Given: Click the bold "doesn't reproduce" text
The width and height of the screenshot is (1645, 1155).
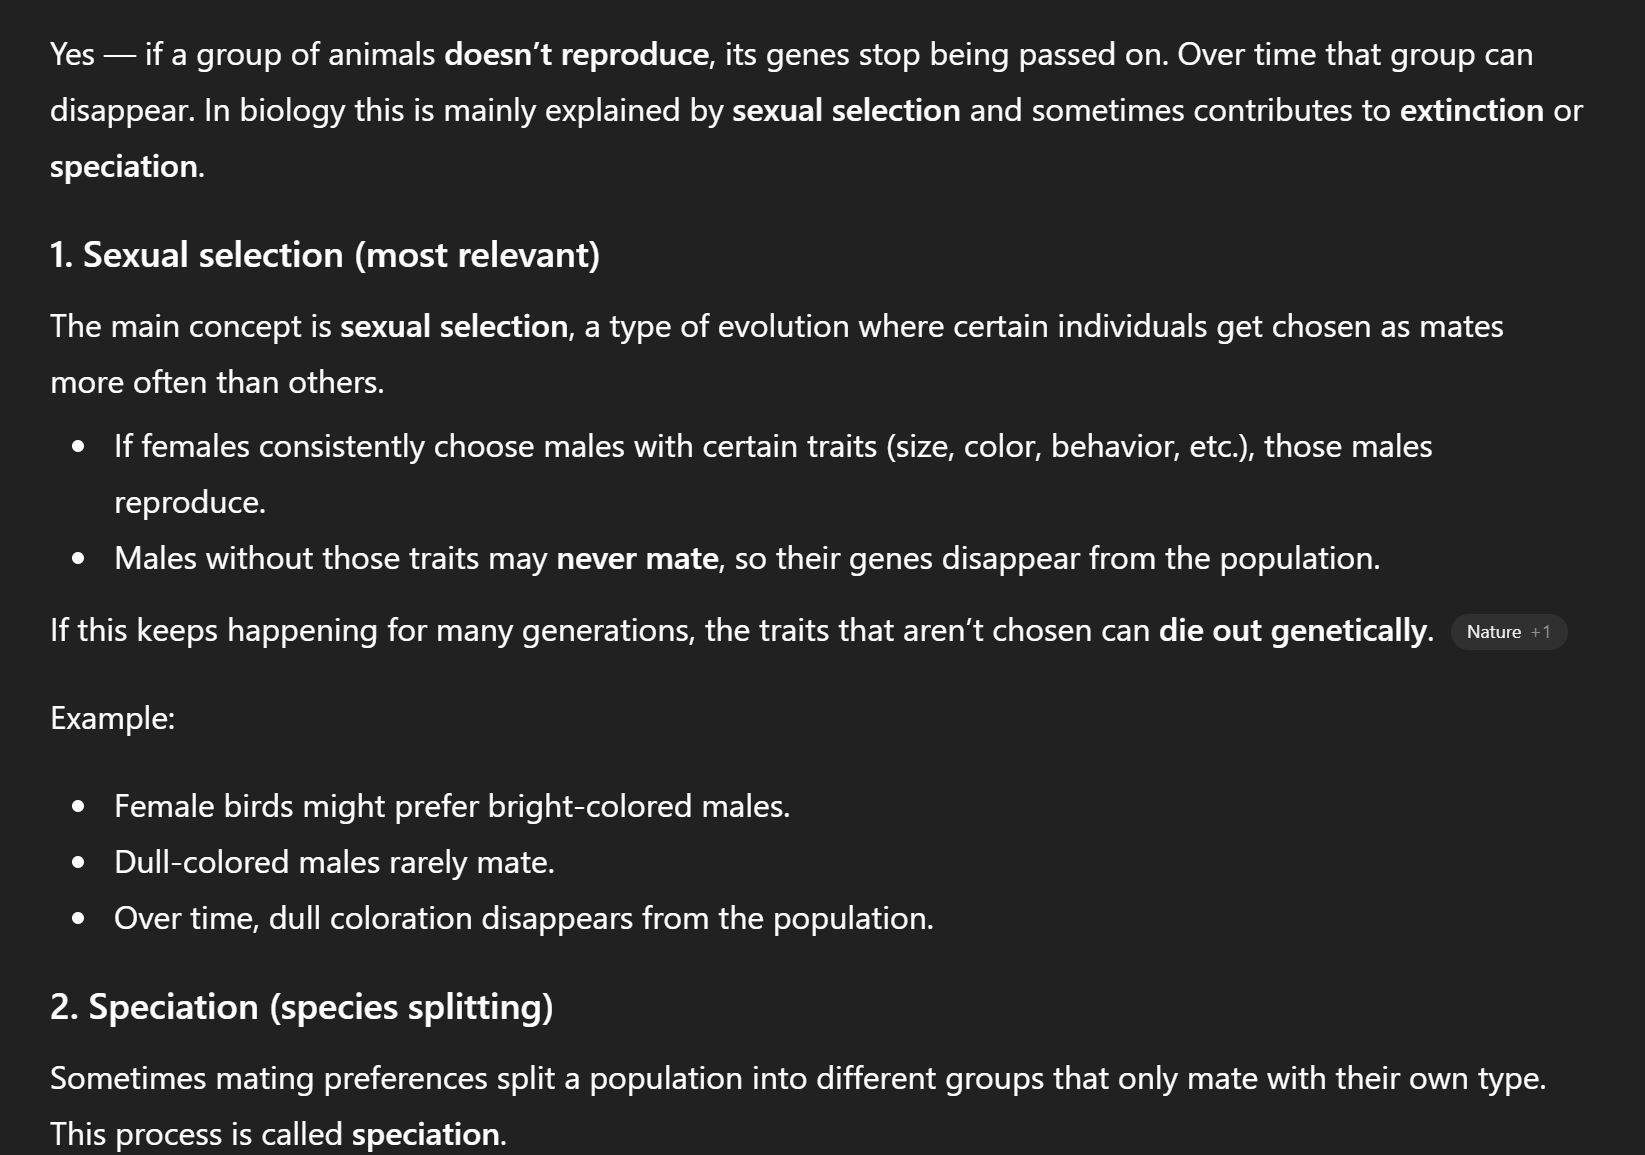Looking at the screenshot, I should (x=576, y=54).
